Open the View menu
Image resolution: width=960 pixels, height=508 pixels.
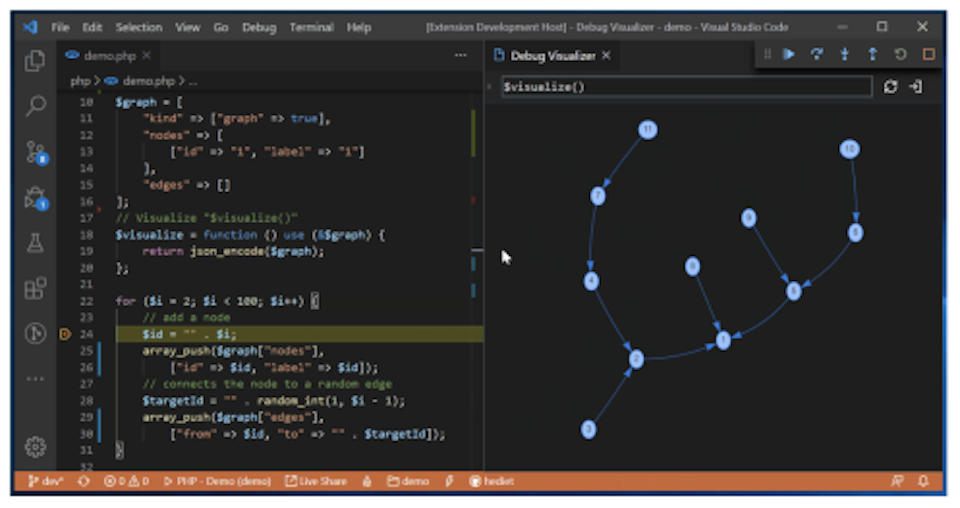point(187,27)
